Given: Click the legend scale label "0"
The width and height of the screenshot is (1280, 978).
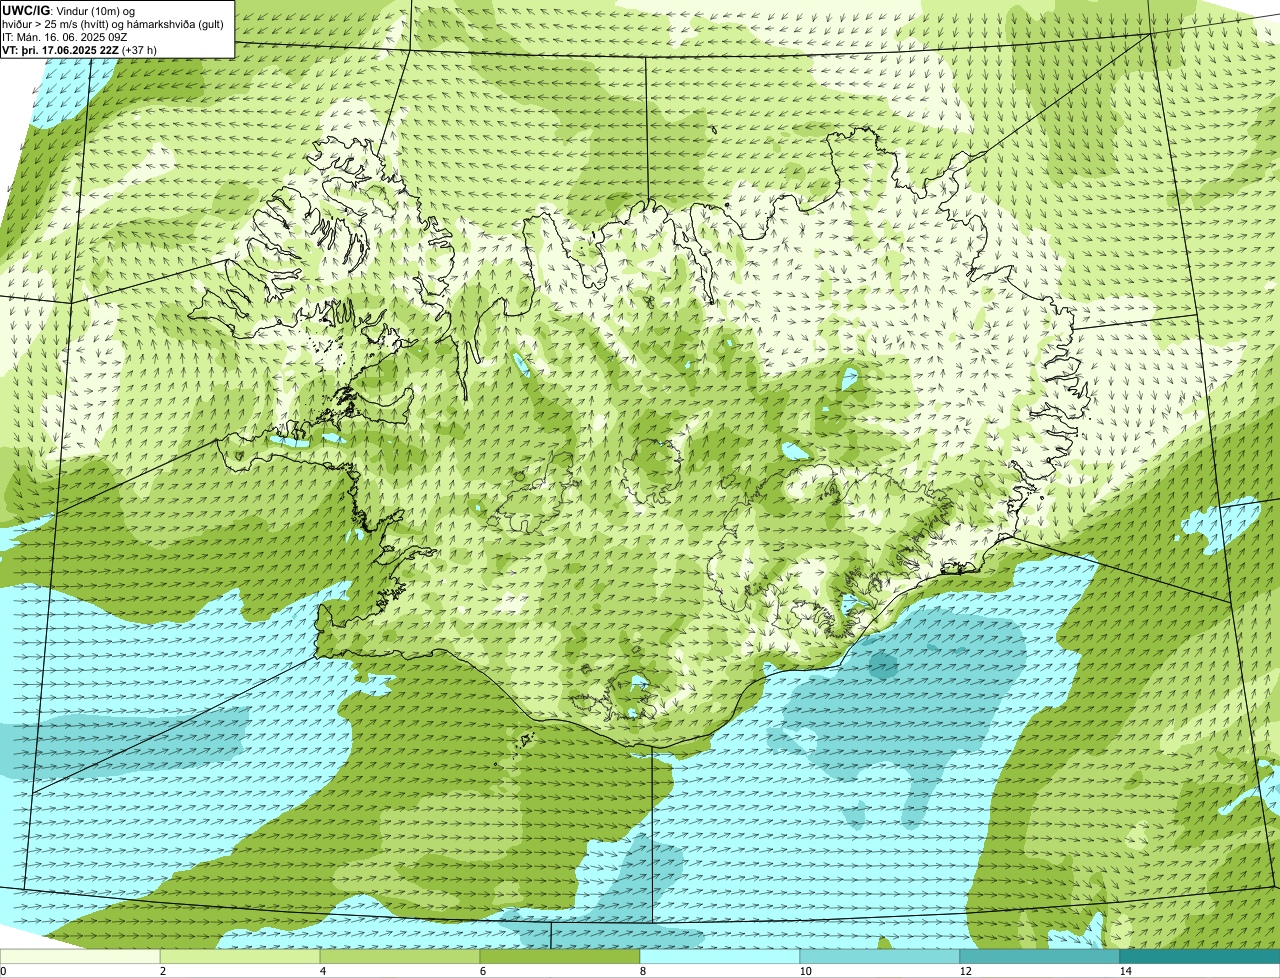Looking at the screenshot, I should click(x=3, y=971).
